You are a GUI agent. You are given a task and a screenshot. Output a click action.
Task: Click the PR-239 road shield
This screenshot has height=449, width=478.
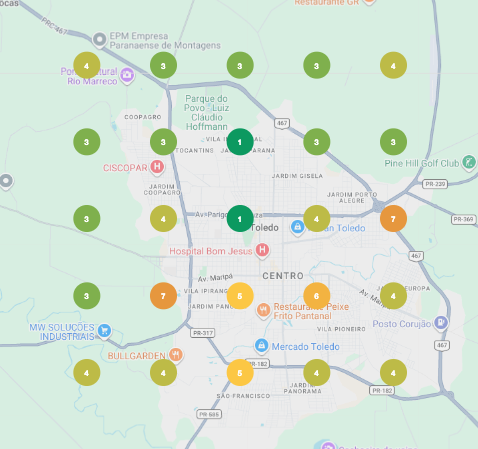point(435,184)
